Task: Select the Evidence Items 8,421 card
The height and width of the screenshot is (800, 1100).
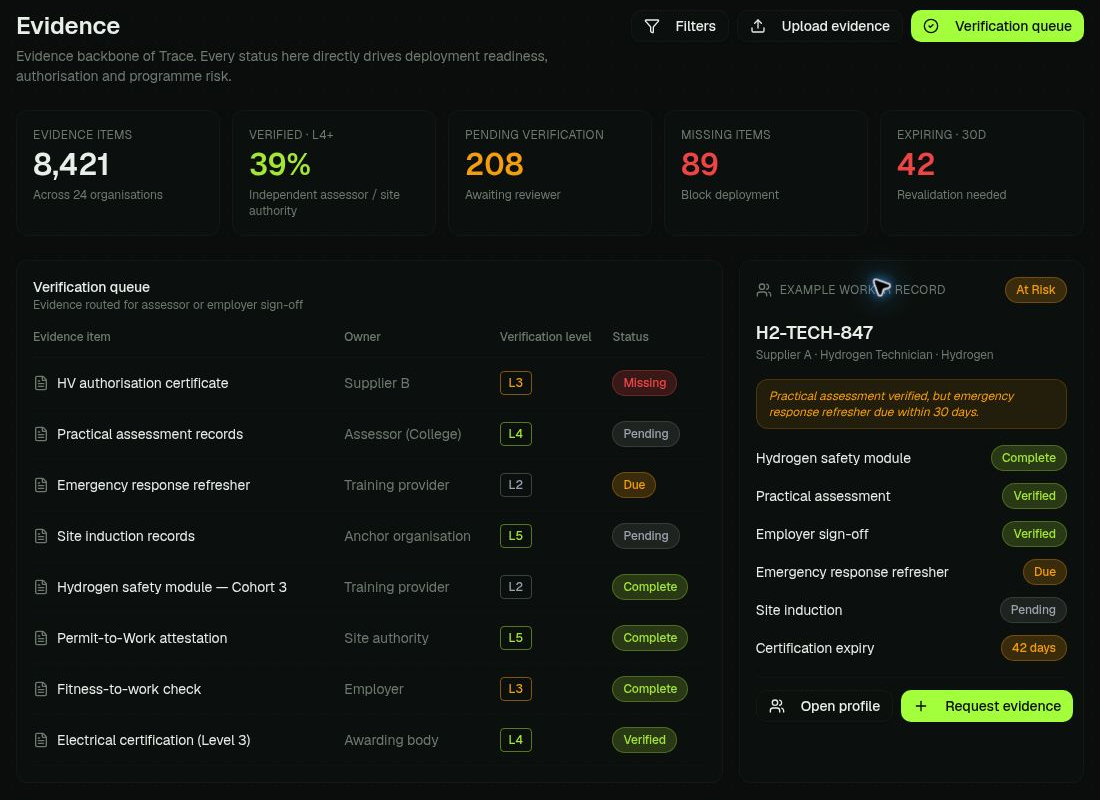Action: 118,173
